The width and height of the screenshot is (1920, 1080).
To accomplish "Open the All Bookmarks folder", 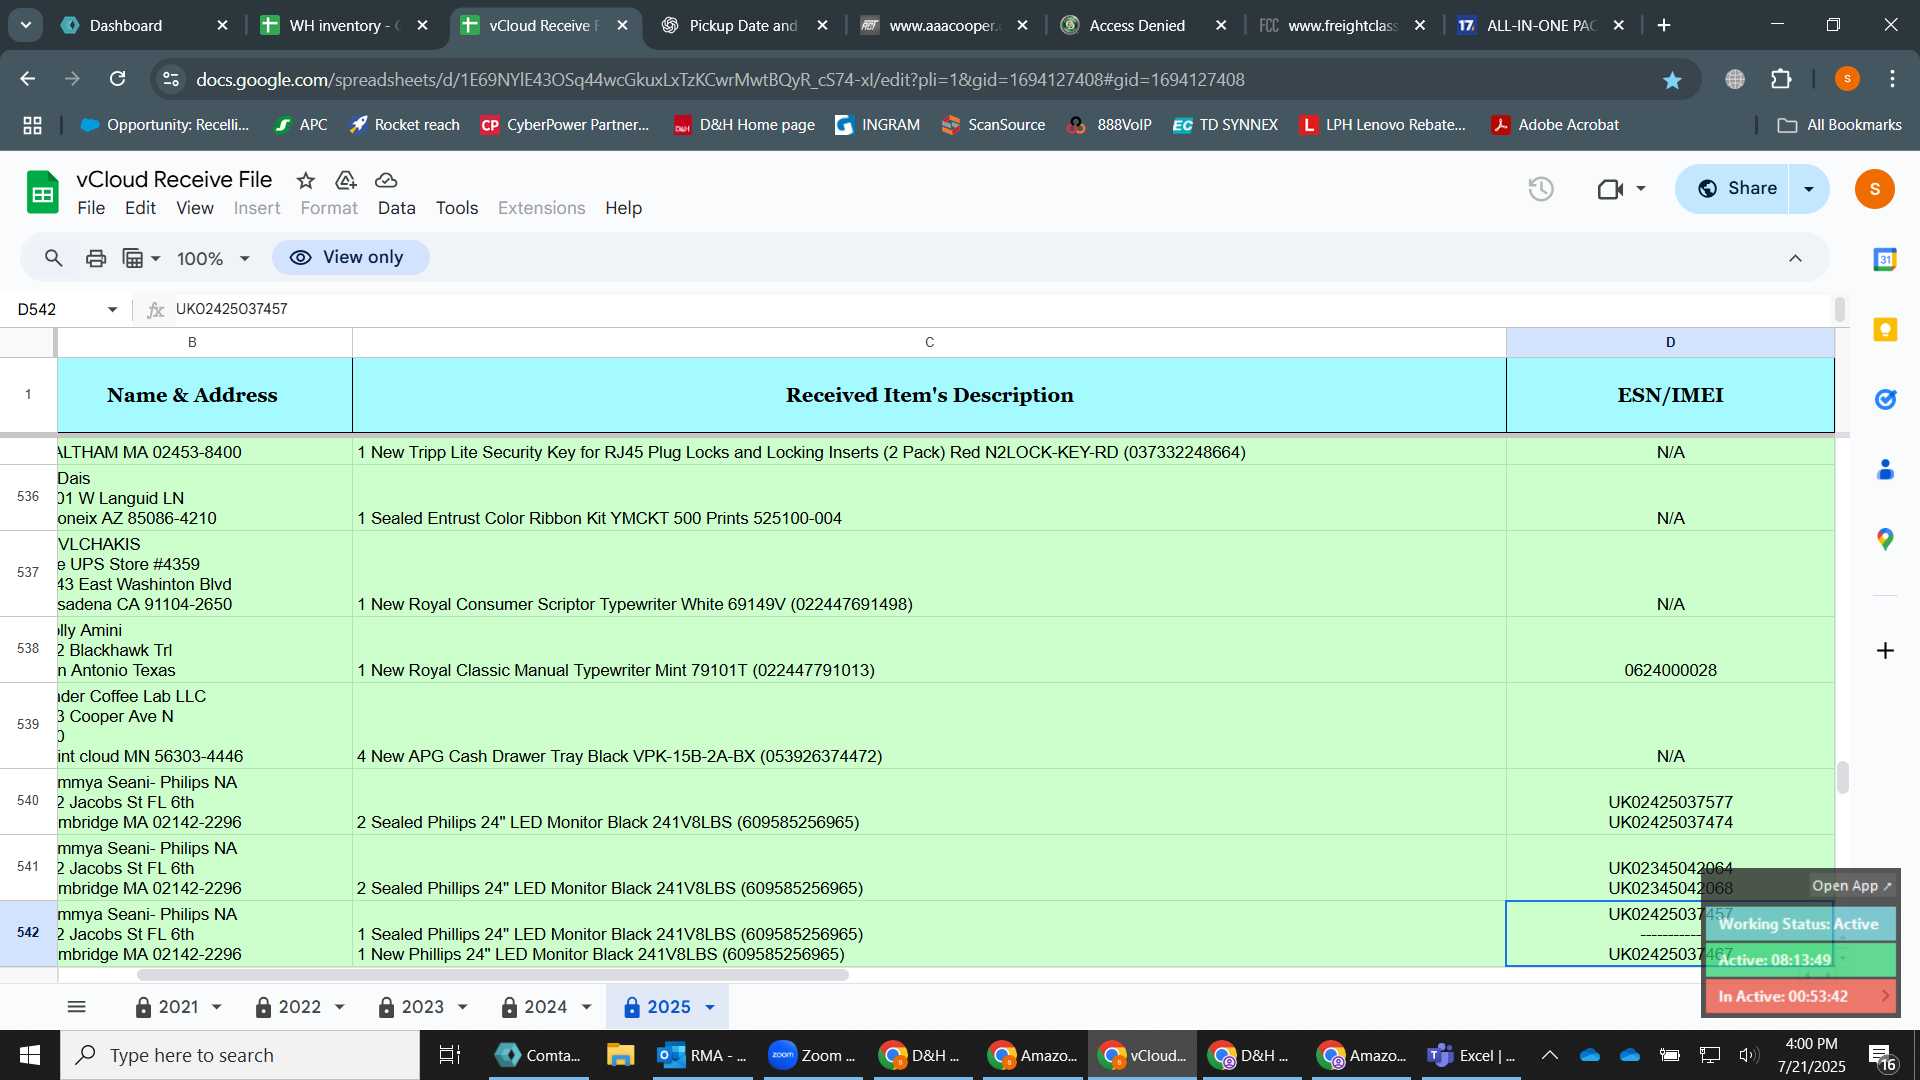I will (1840, 125).
